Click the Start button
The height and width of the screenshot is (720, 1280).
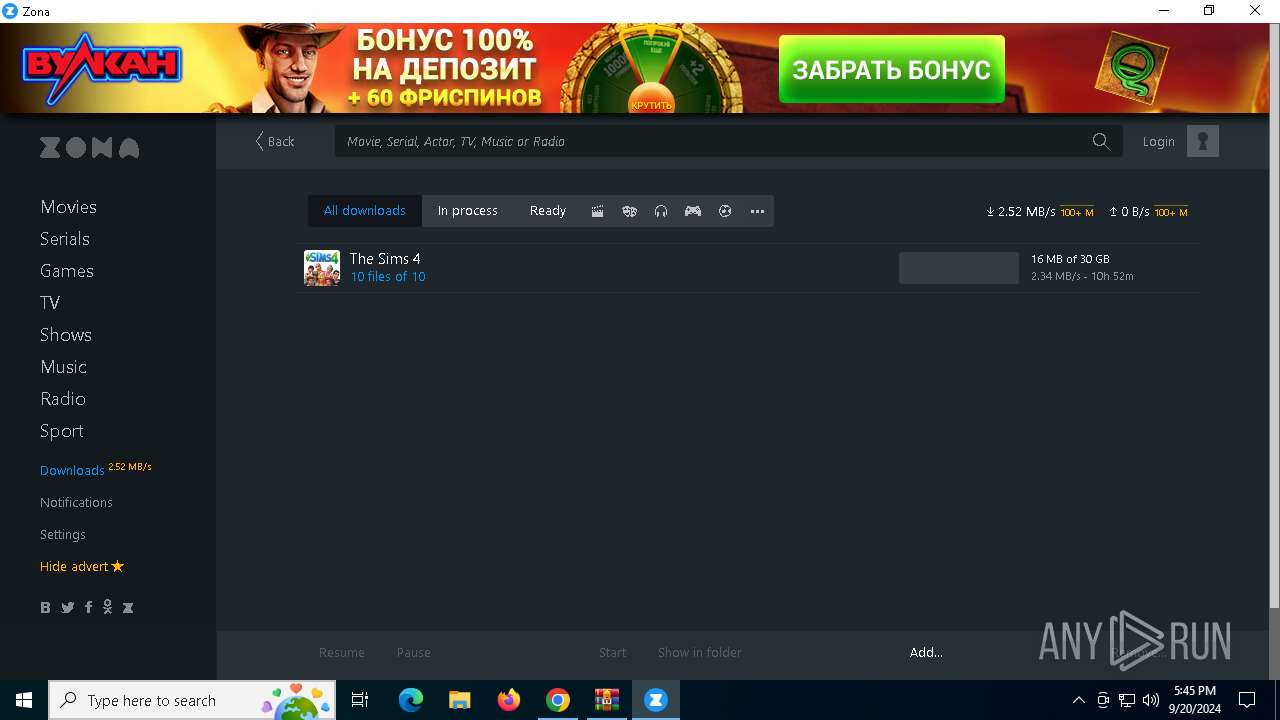point(613,652)
